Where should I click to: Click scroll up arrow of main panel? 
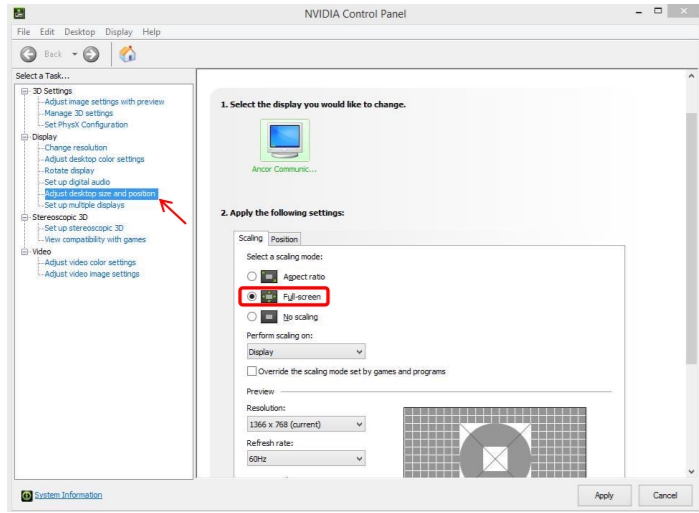point(691,76)
